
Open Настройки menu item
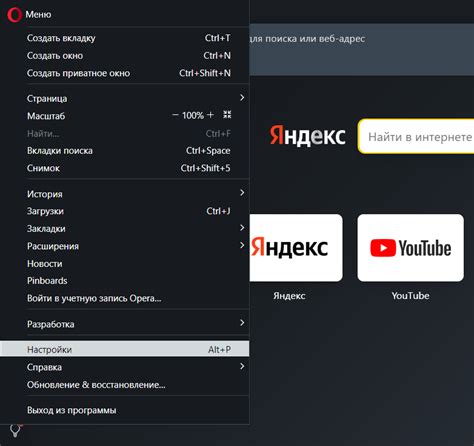coord(125,349)
